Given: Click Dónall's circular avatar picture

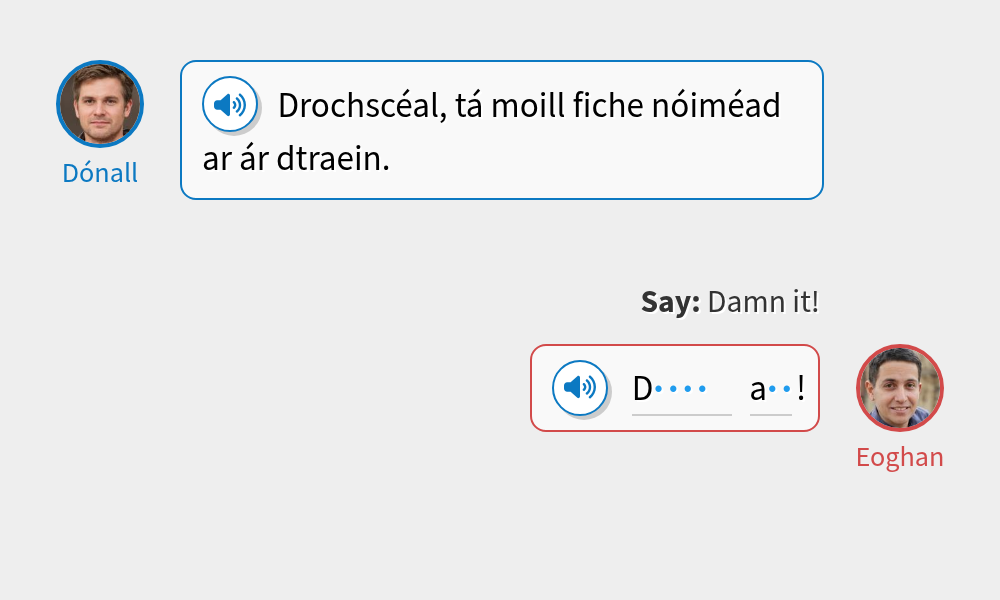Looking at the screenshot, I should tap(100, 103).
